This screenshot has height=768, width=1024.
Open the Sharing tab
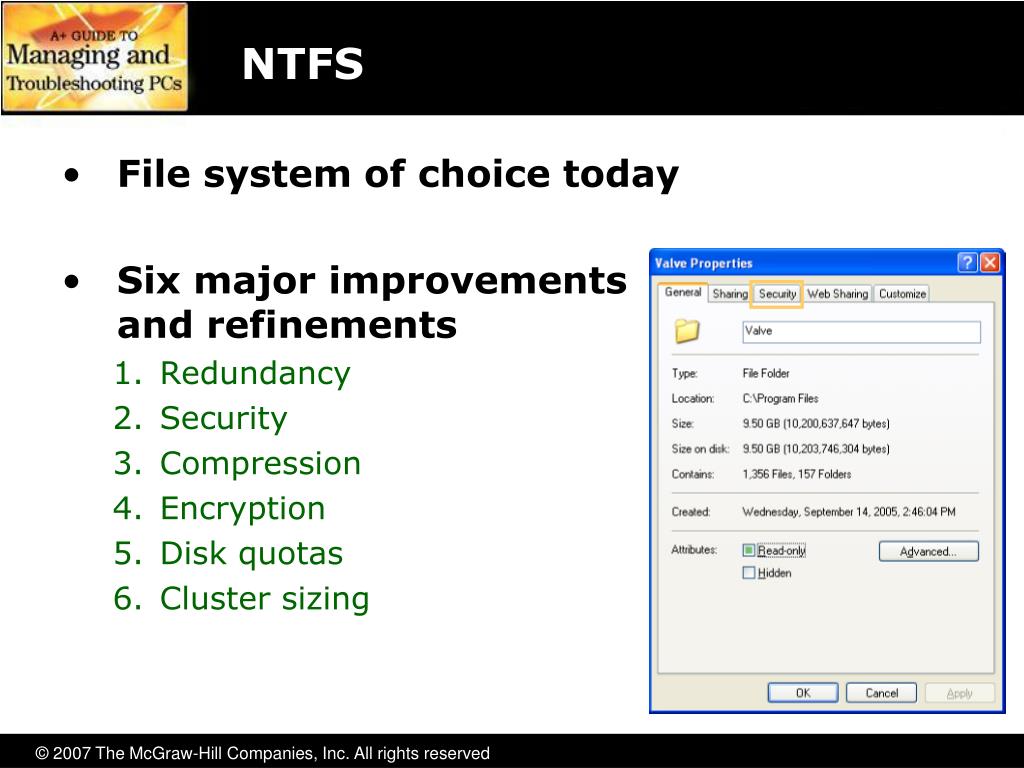pyautogui.click(x=729, y=294)
